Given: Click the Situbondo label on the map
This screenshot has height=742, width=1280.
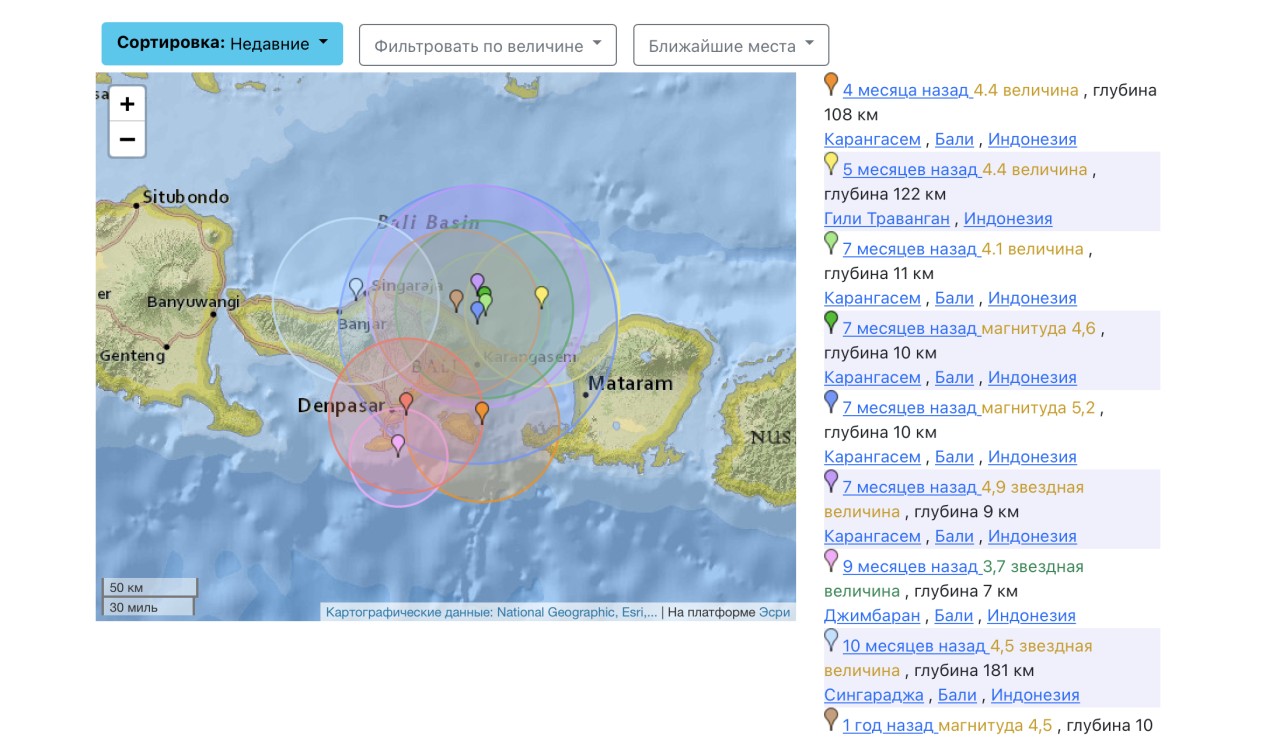Looking at the screenshot, I should (x=186, y=197).
